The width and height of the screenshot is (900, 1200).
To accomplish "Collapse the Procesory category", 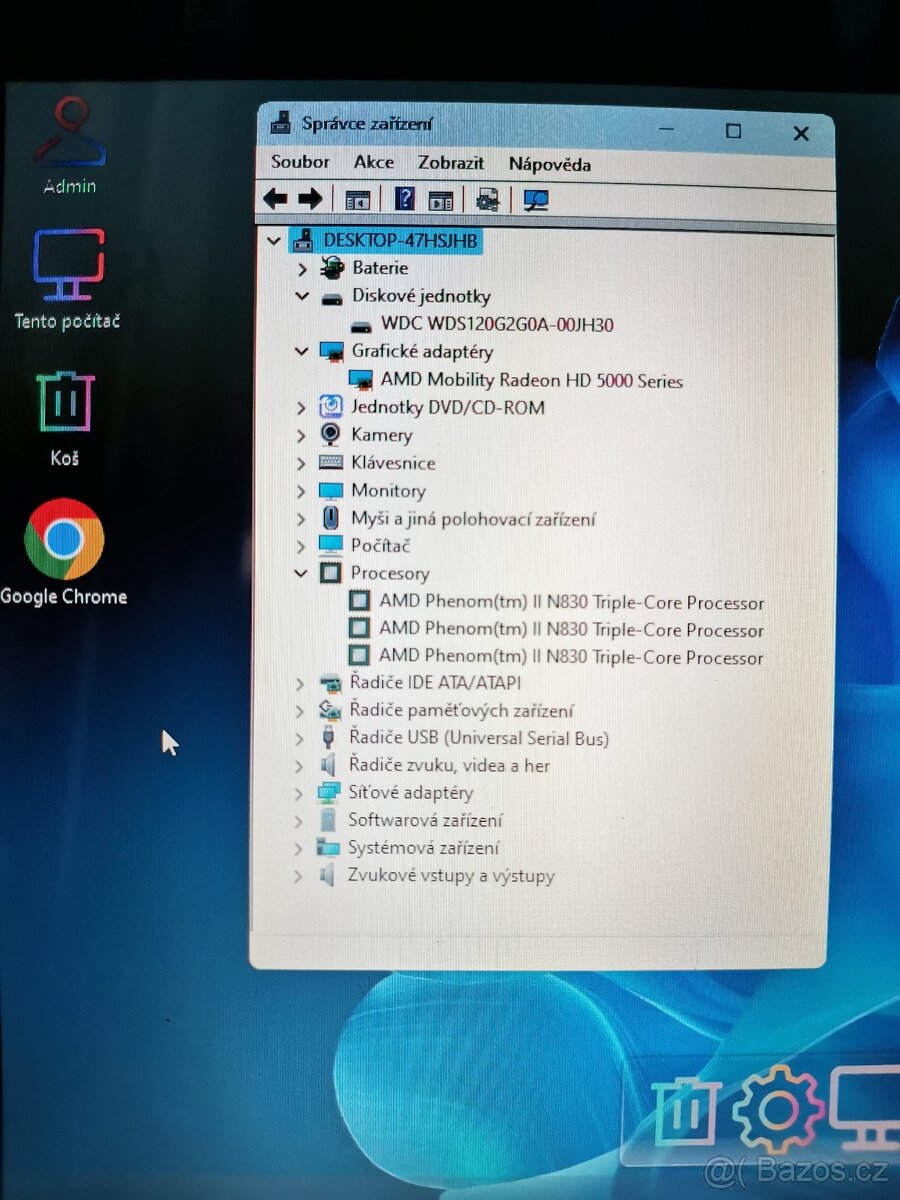I will tap(300, 573).
